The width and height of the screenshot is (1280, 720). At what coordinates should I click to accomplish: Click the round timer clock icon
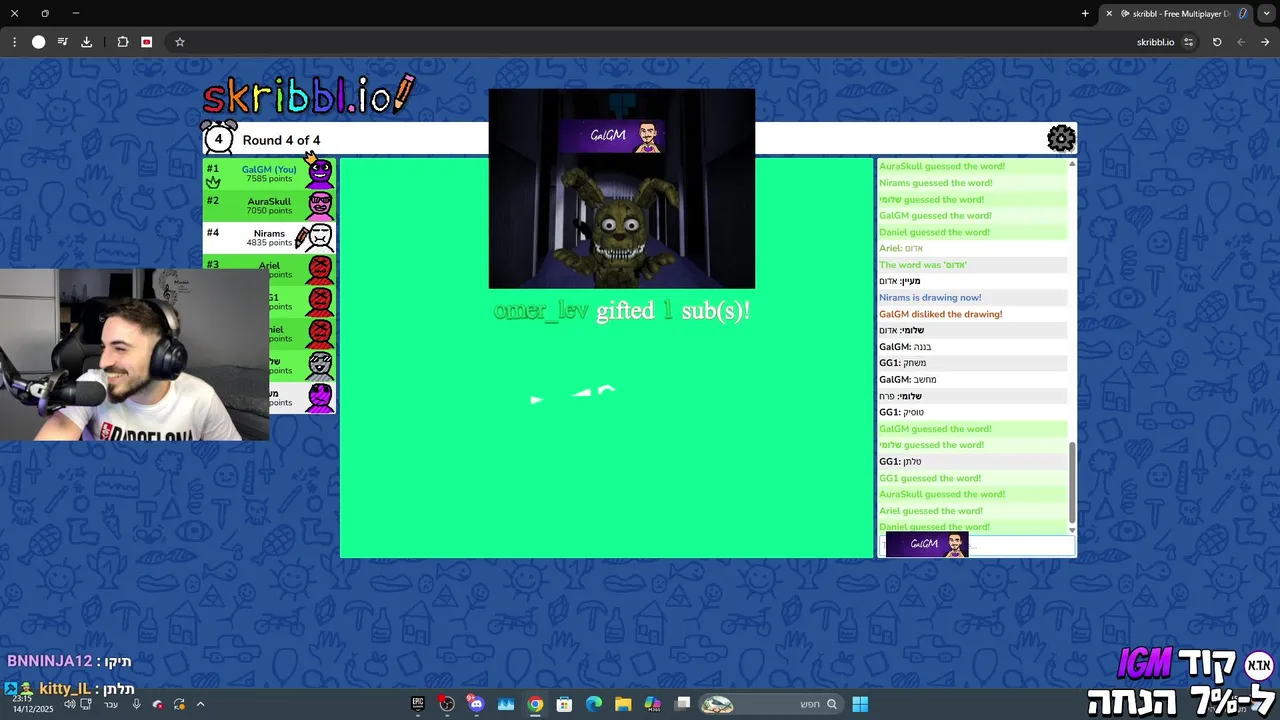[x=218, y=138]
